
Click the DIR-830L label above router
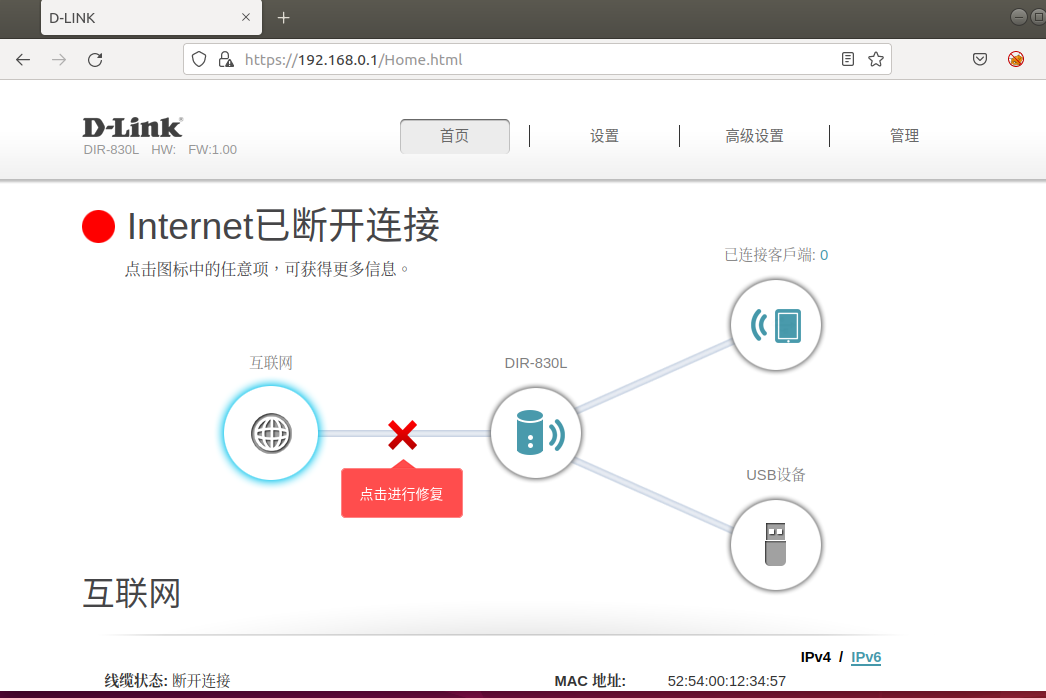pos(536,363)
